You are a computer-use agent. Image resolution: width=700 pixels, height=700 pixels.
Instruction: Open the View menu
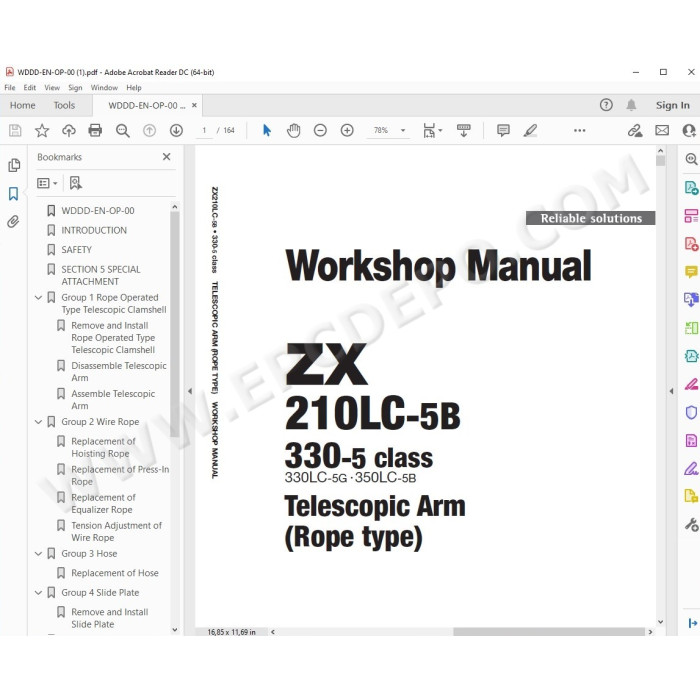(x=52, y=88)
